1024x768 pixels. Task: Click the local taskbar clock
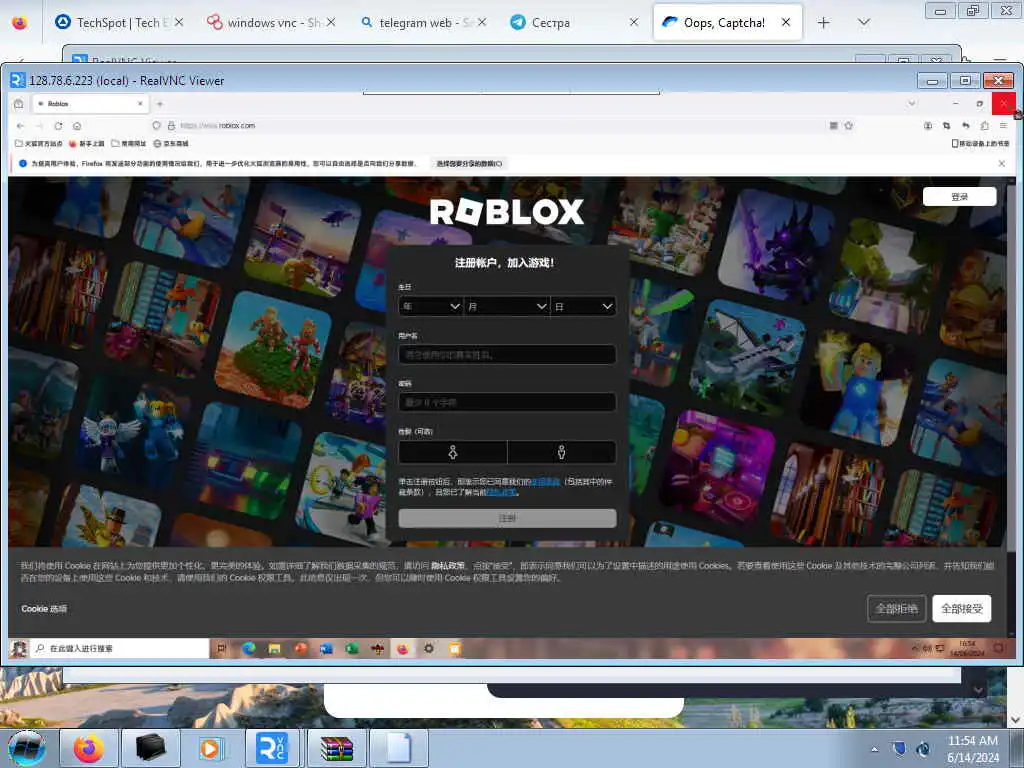[973, 749]
